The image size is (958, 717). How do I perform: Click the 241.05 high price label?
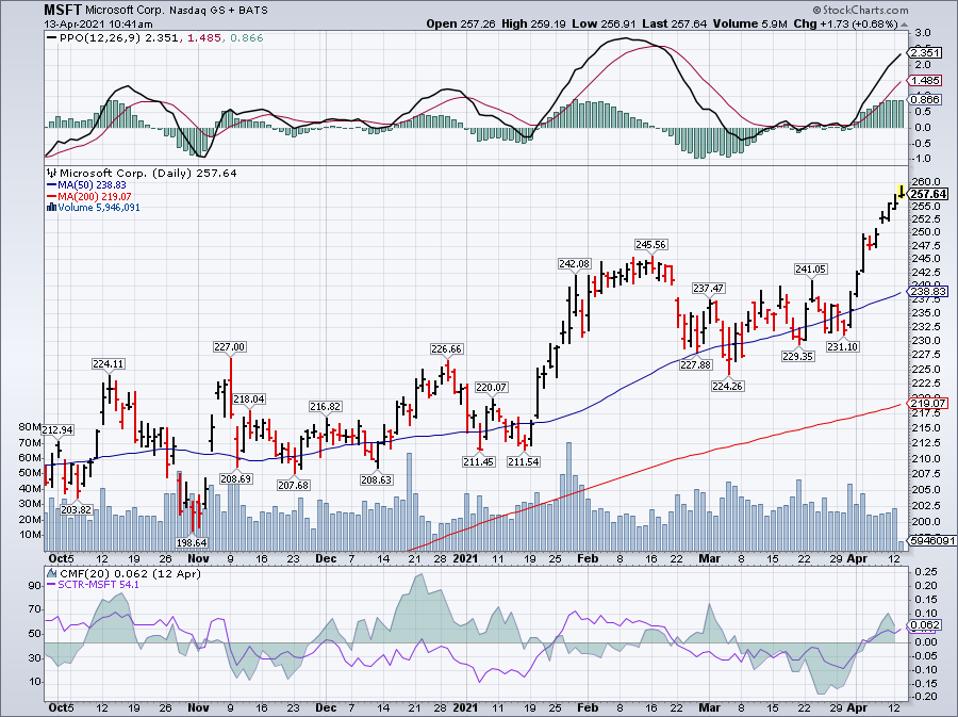(811, 269)
